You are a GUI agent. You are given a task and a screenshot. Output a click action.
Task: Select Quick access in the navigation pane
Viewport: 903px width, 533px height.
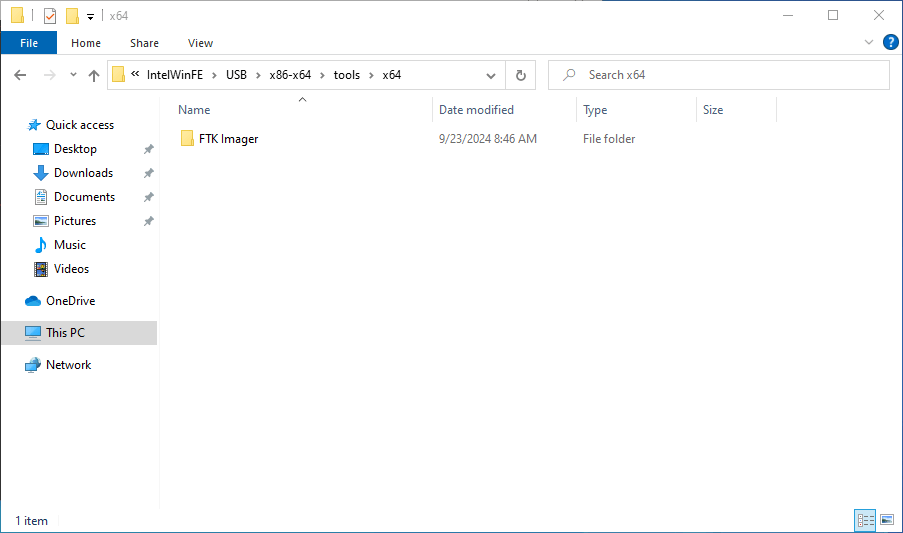pos(80,125)
